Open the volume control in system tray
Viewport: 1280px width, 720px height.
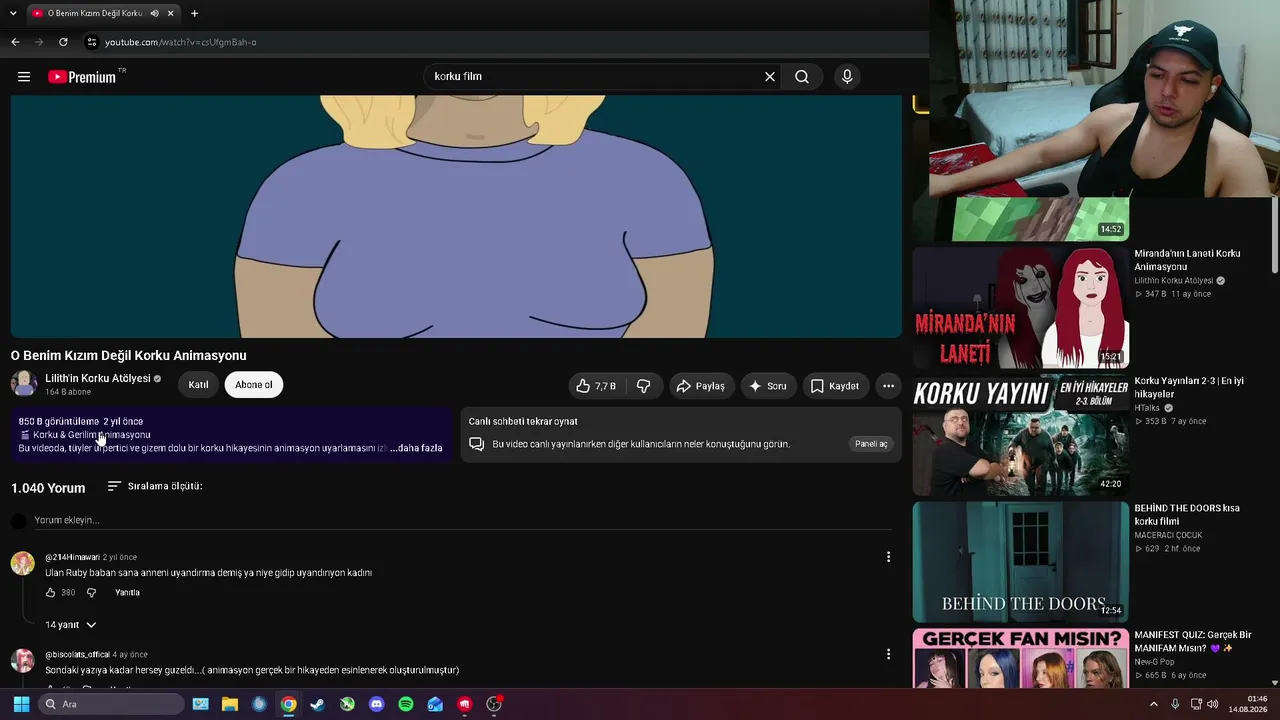point(1213,704)
